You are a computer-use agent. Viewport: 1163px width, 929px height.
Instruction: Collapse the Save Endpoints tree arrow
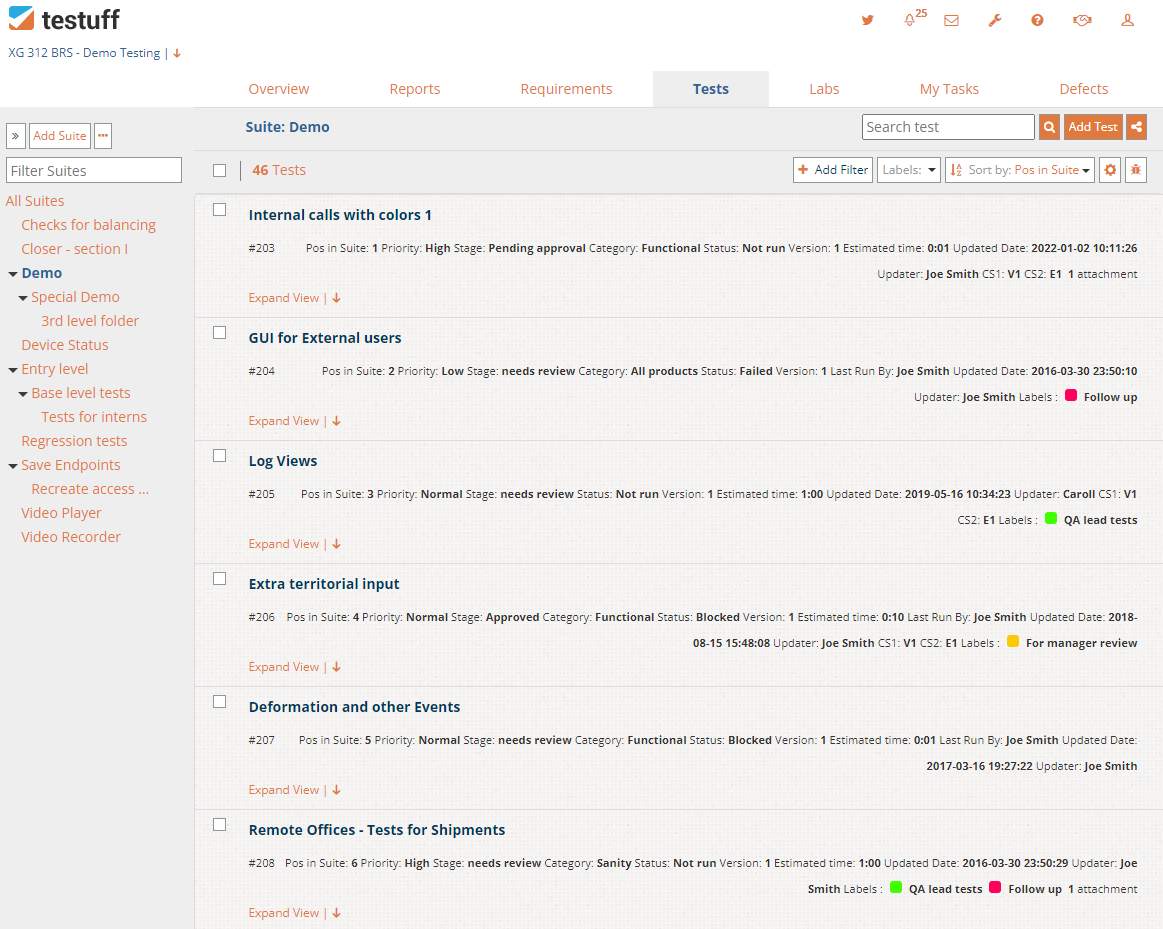click(13, 466)
